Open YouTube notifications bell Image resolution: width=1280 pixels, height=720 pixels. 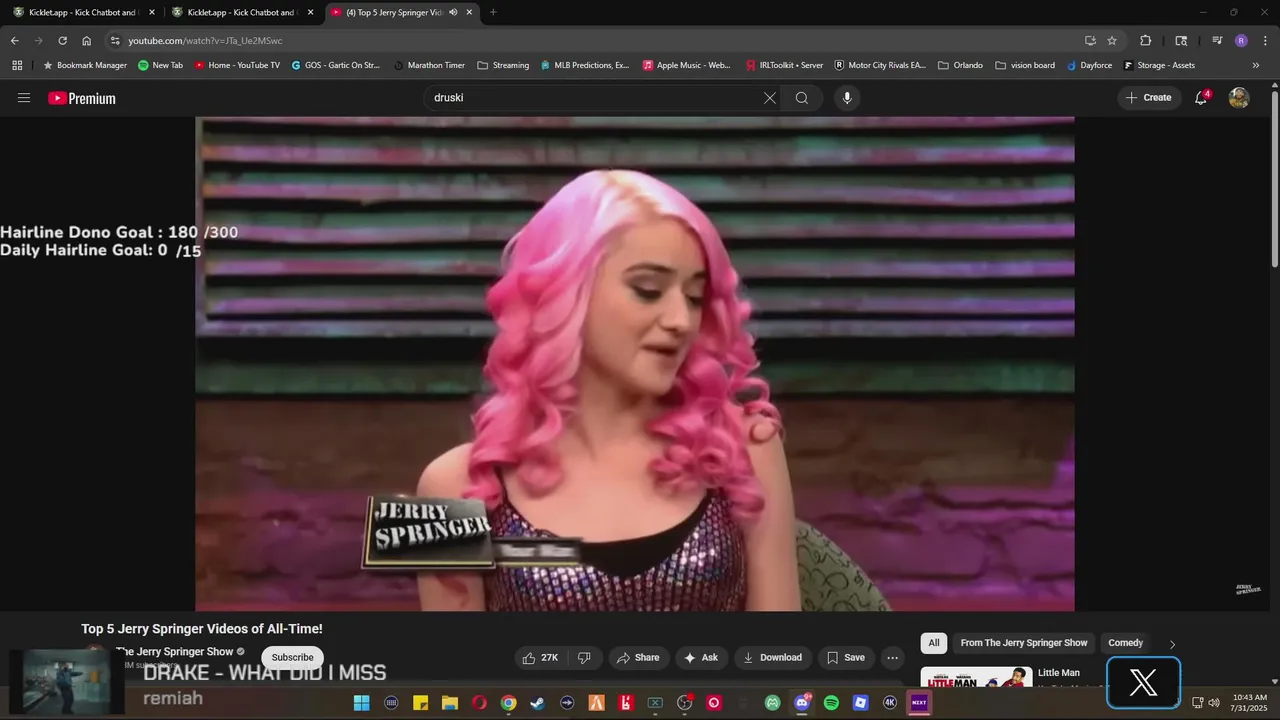1201,98
